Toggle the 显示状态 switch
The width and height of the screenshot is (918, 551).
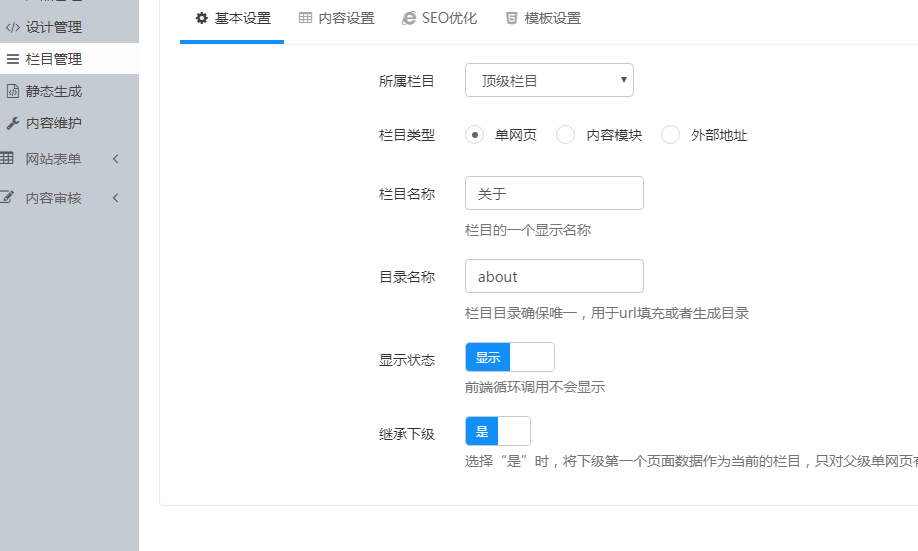[510, 357]
